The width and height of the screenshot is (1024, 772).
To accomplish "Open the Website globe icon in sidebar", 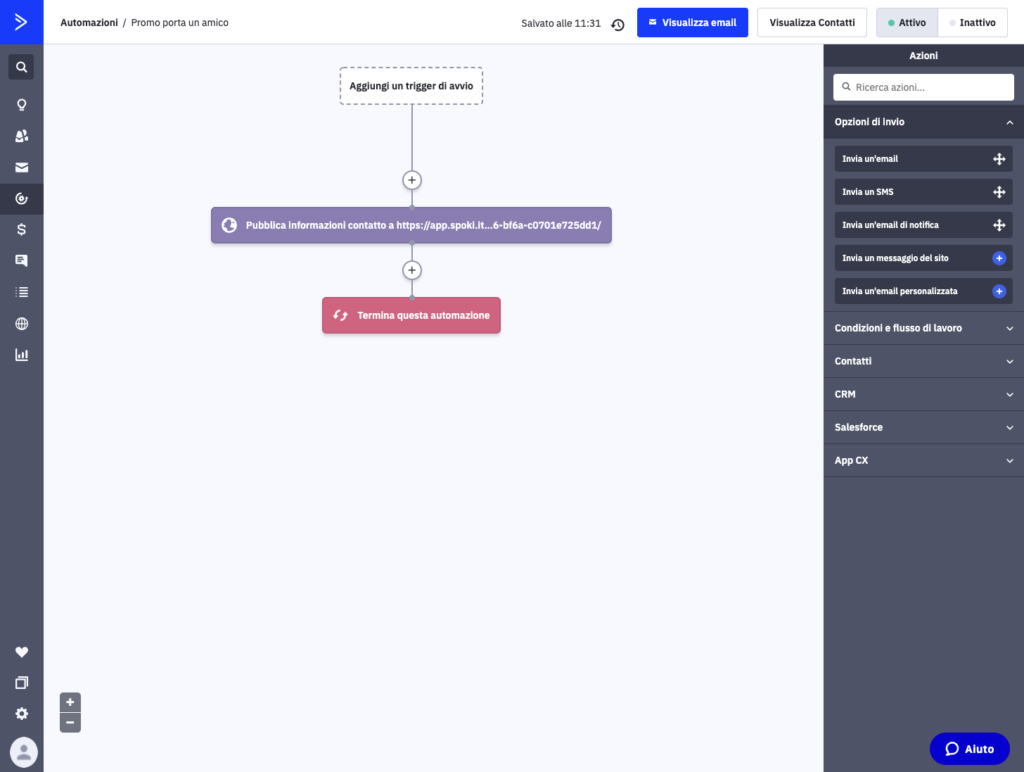I will [21, 323].
